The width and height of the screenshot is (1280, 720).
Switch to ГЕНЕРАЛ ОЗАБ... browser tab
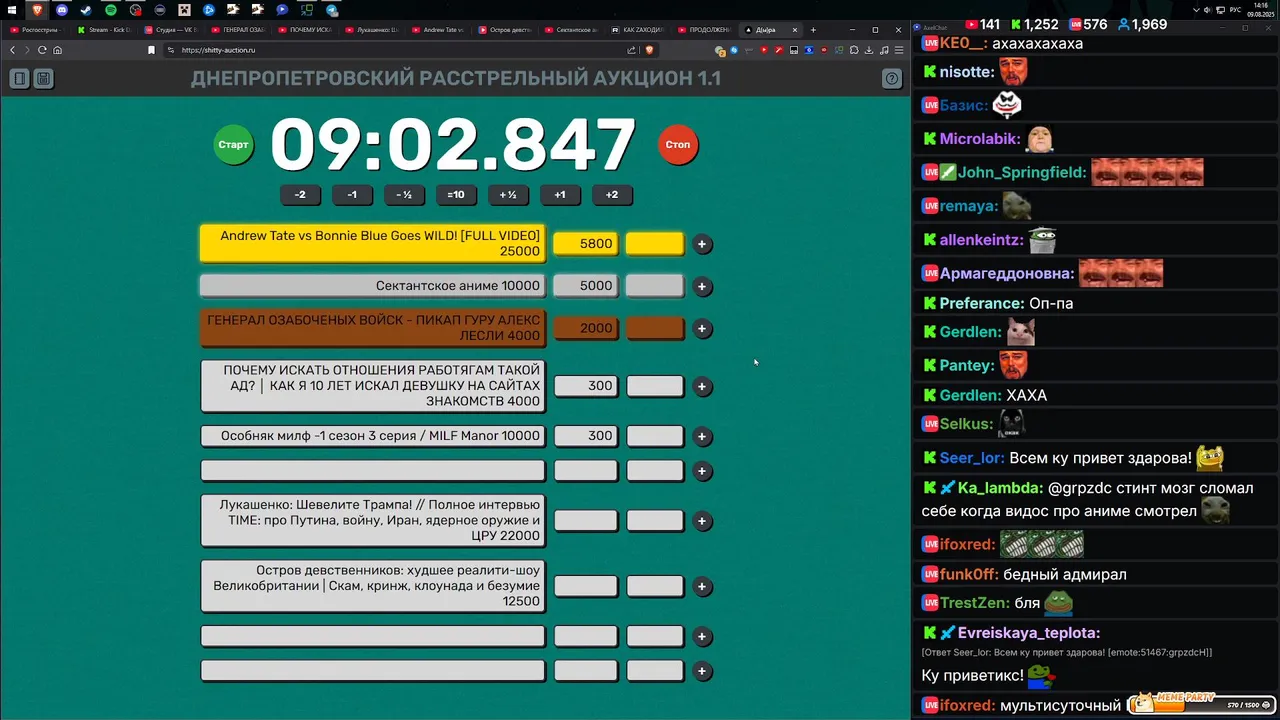pyautogui.click(x=238, y=30)
